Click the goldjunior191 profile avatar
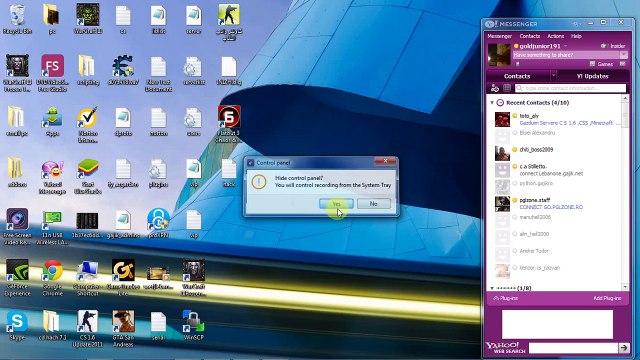Image resolution: width=640 pixels, height=360 pixels. point(499,54)
